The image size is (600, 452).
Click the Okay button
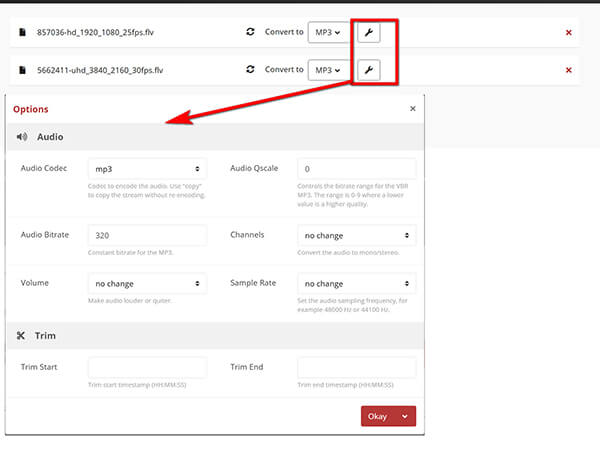tap(377, 416)
